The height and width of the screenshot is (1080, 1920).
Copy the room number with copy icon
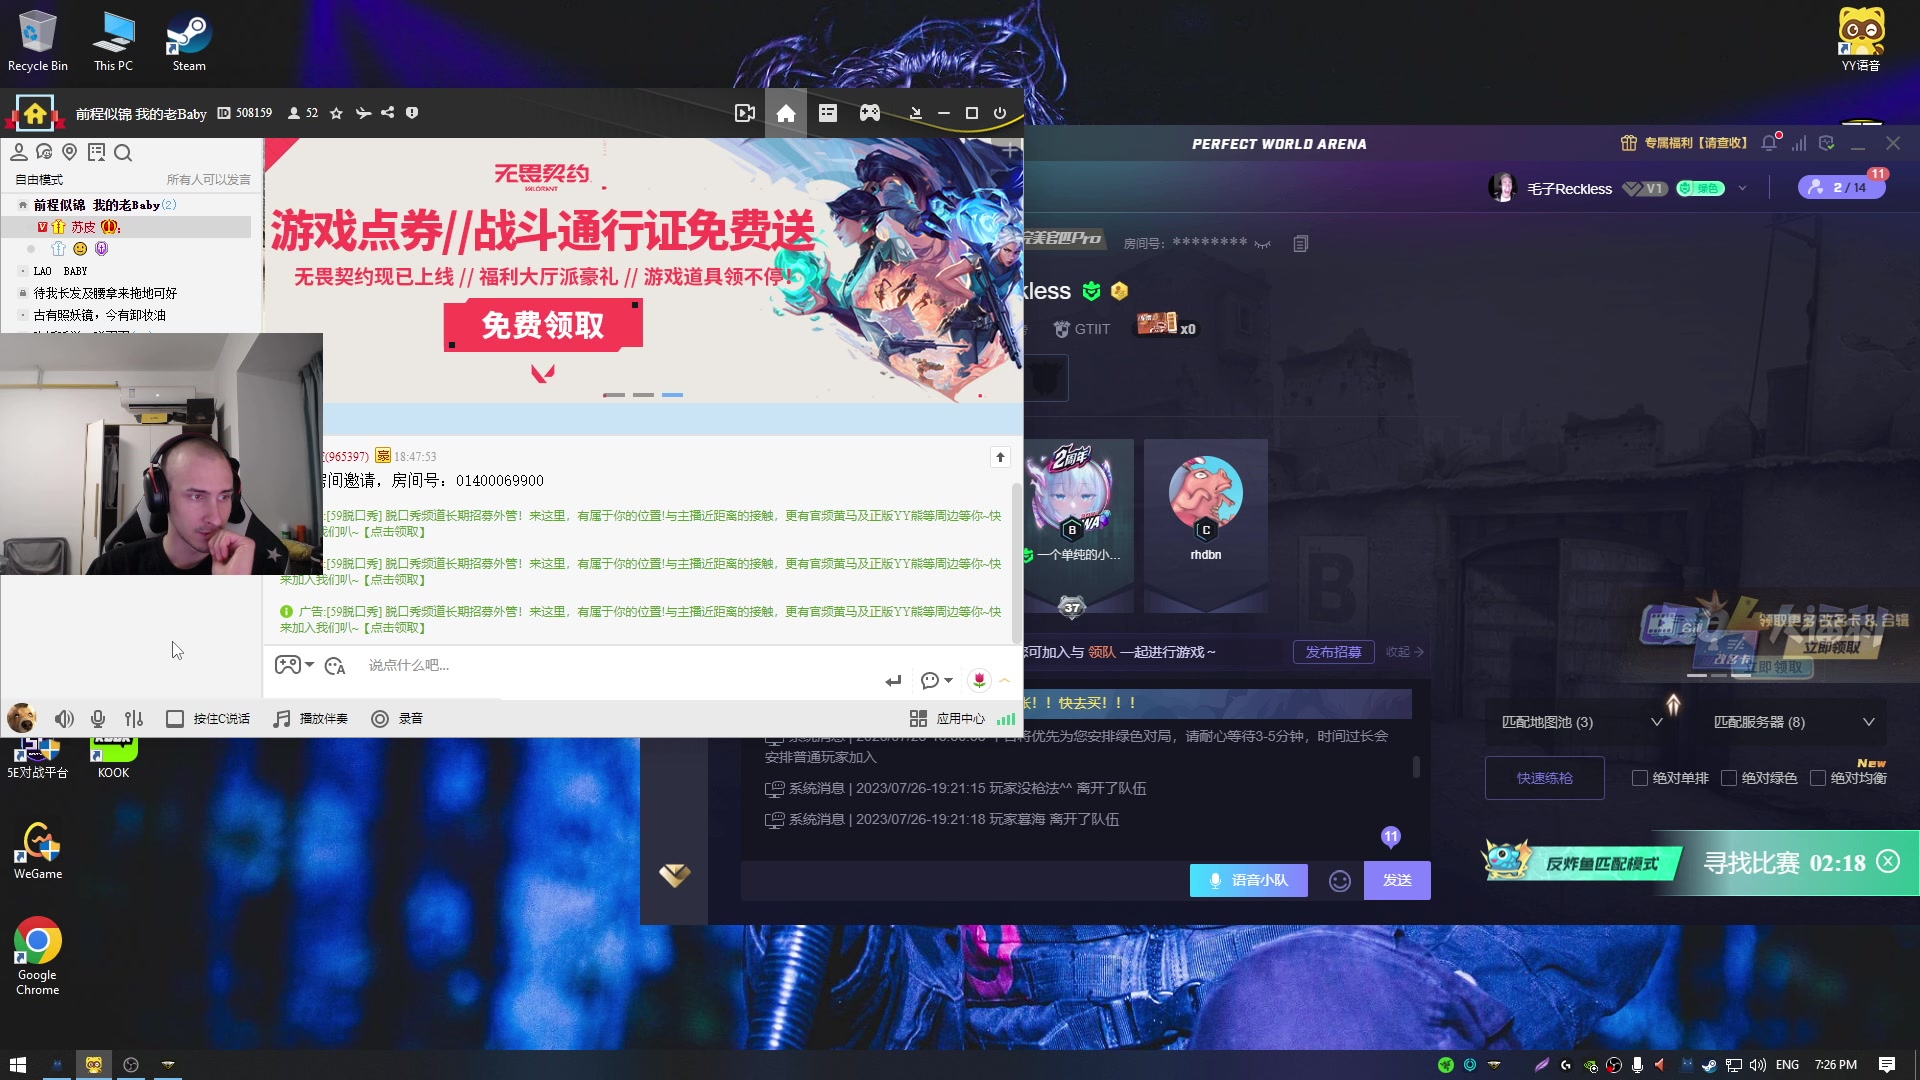point(1300,244)
